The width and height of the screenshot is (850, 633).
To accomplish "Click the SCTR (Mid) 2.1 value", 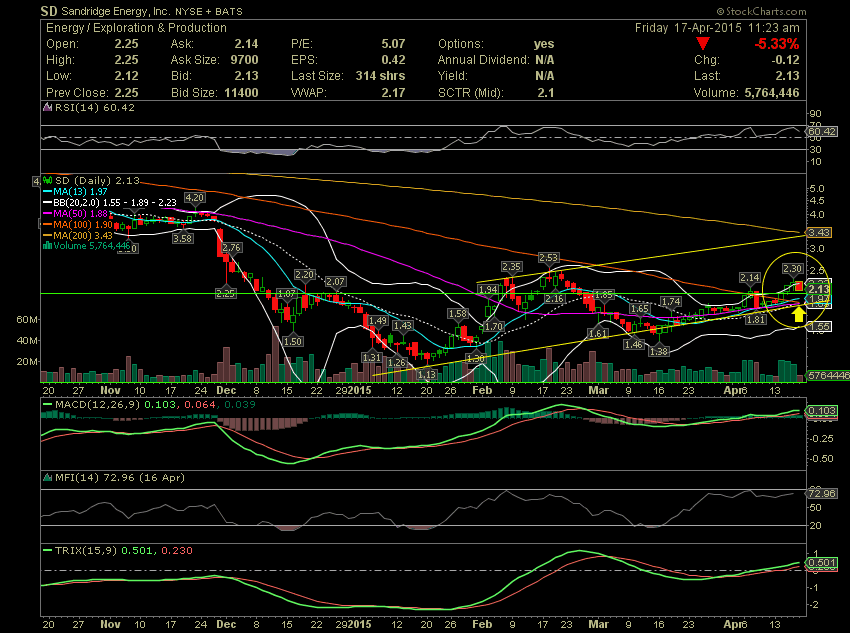I will click(x=545, y=93).
